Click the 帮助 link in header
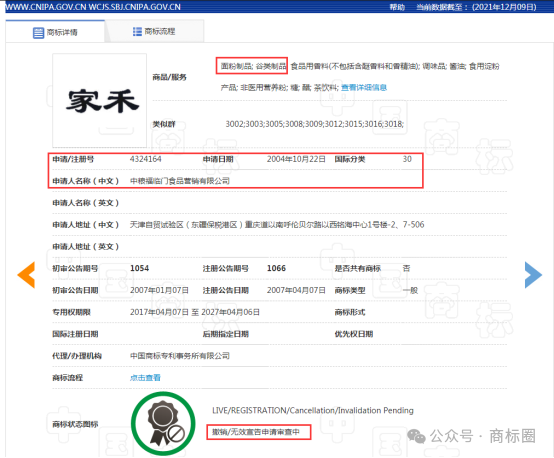Viewport: 554px width, 458px height. [x=397, y=7]
